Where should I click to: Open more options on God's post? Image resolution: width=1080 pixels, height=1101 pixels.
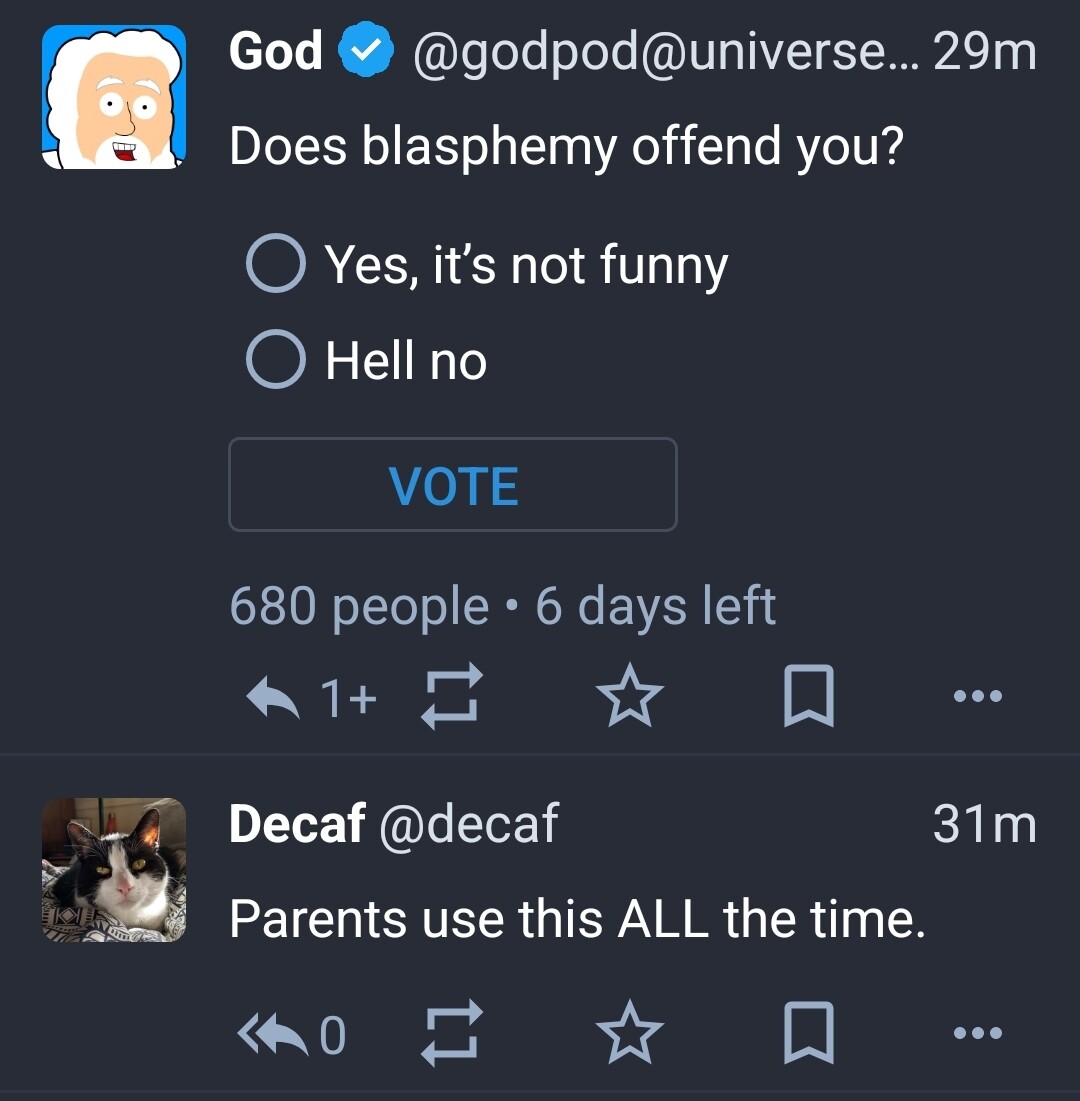pyautogui.click(x=977, y=697)
